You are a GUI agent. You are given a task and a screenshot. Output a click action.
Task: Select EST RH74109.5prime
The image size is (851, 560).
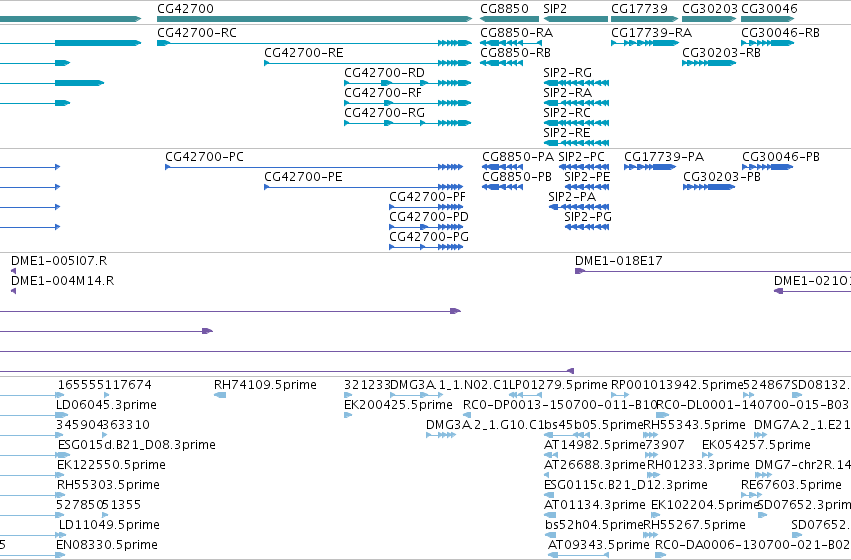pyautogui.click(x=220, y=395)
